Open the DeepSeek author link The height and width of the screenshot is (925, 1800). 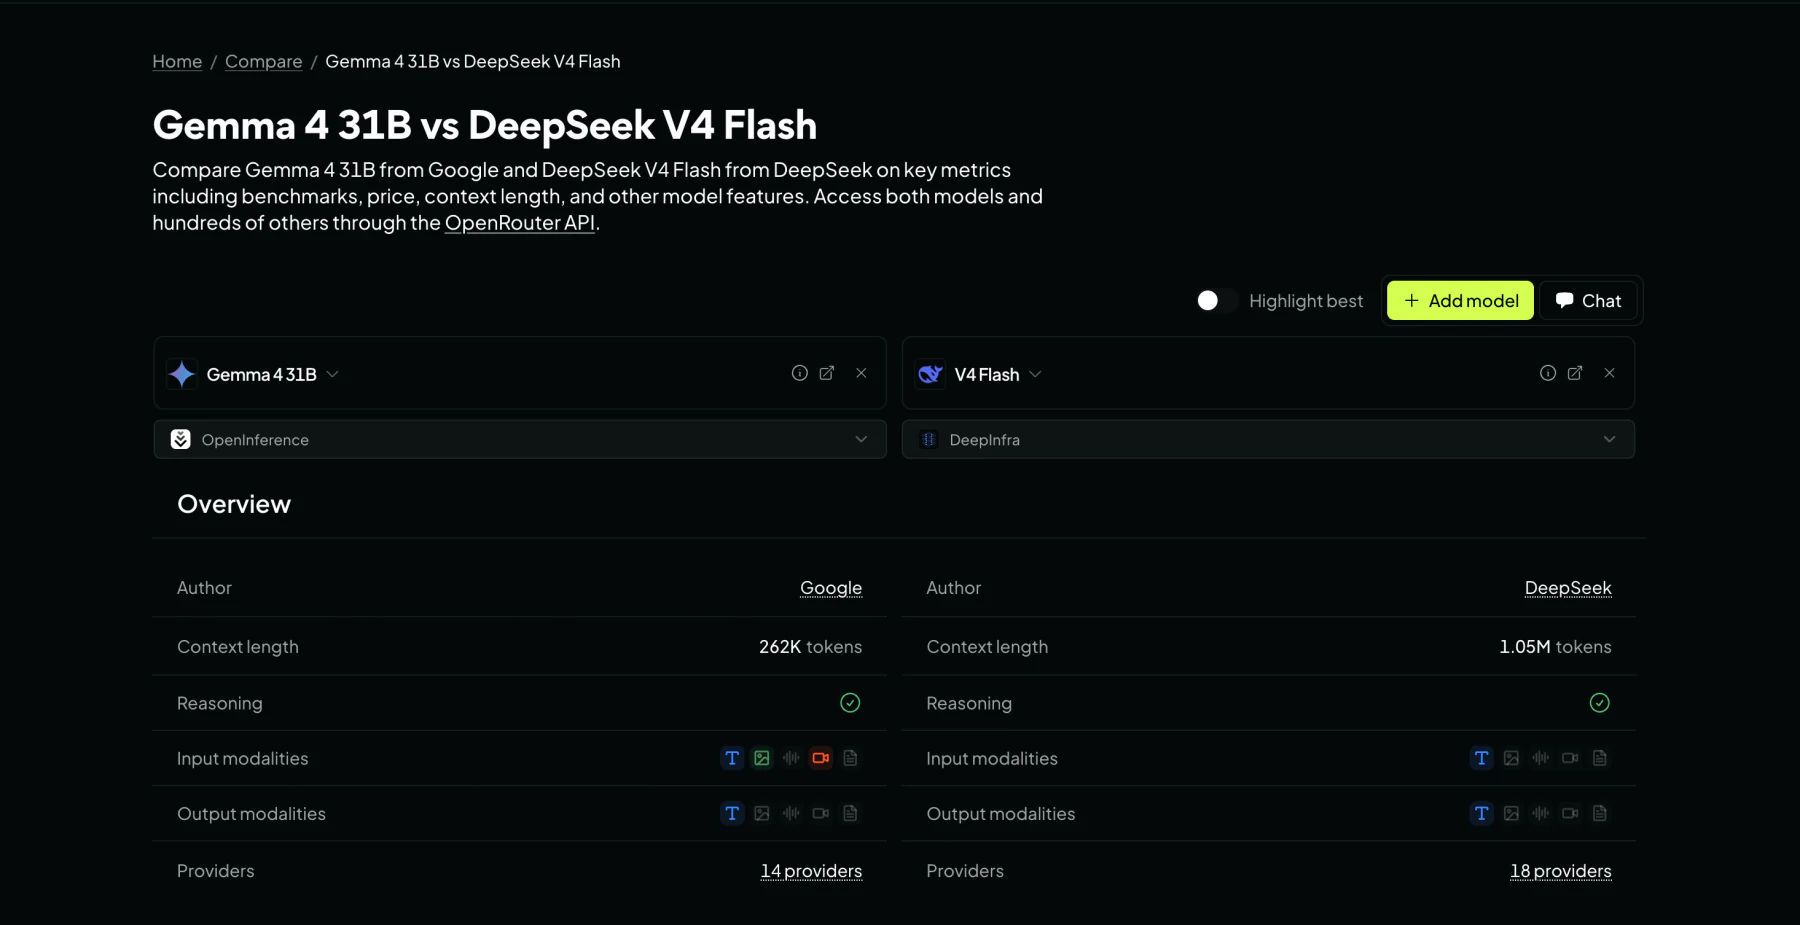pos(1568,588)
